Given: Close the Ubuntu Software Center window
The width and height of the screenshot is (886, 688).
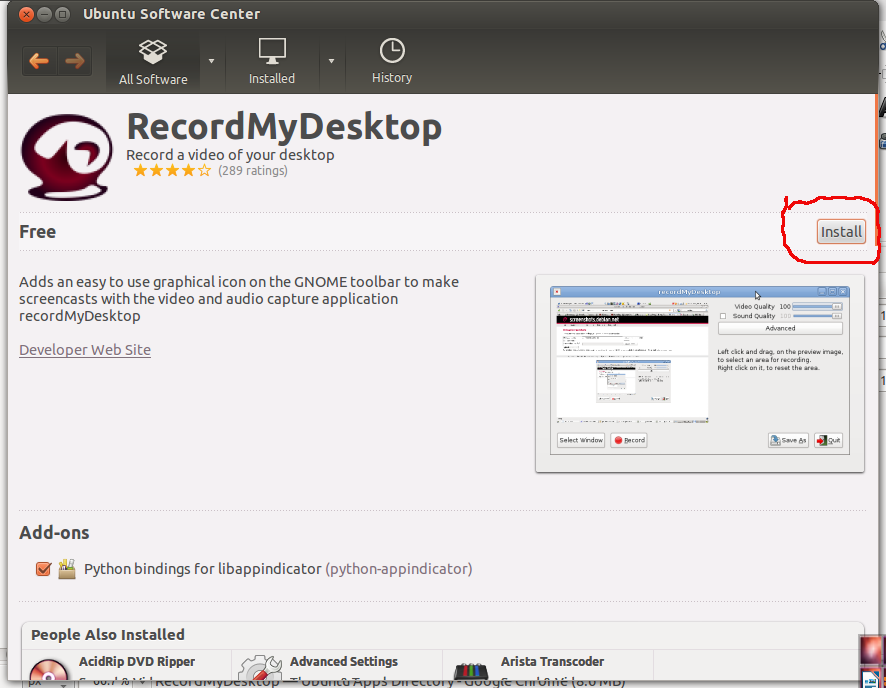Looking at the screenshot, I should point(26,14).
